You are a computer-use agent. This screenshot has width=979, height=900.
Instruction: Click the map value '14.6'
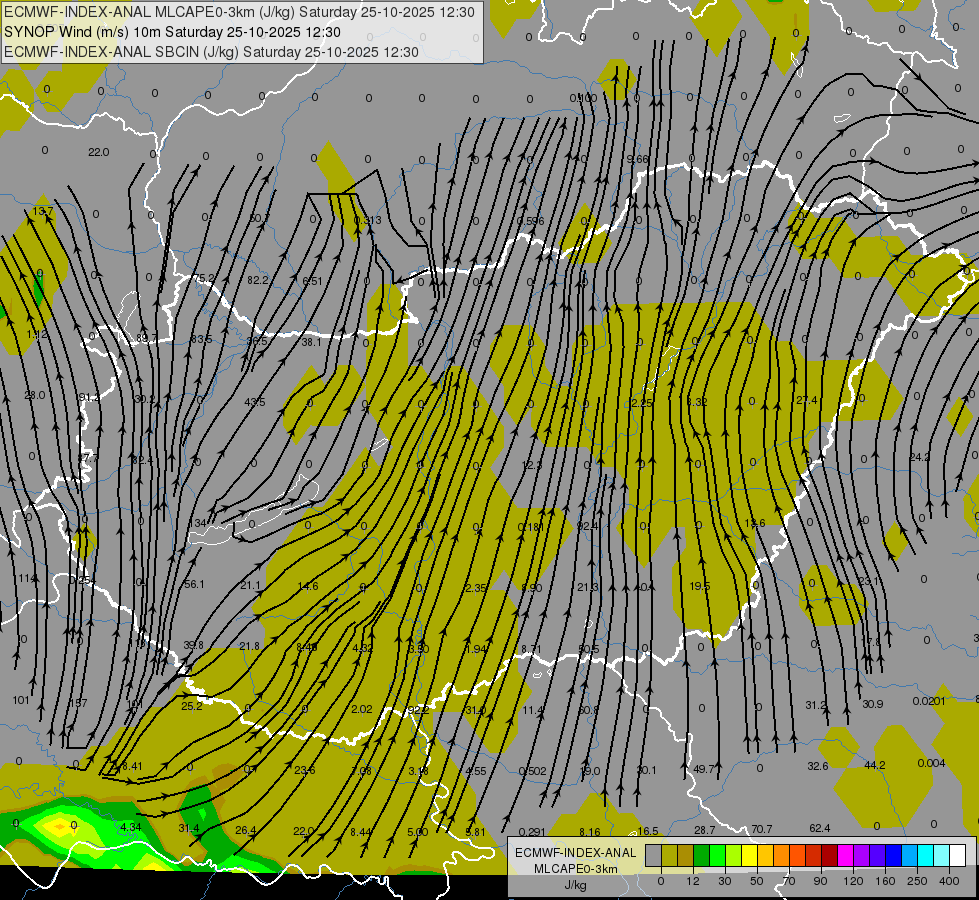[x=308, y=586]
